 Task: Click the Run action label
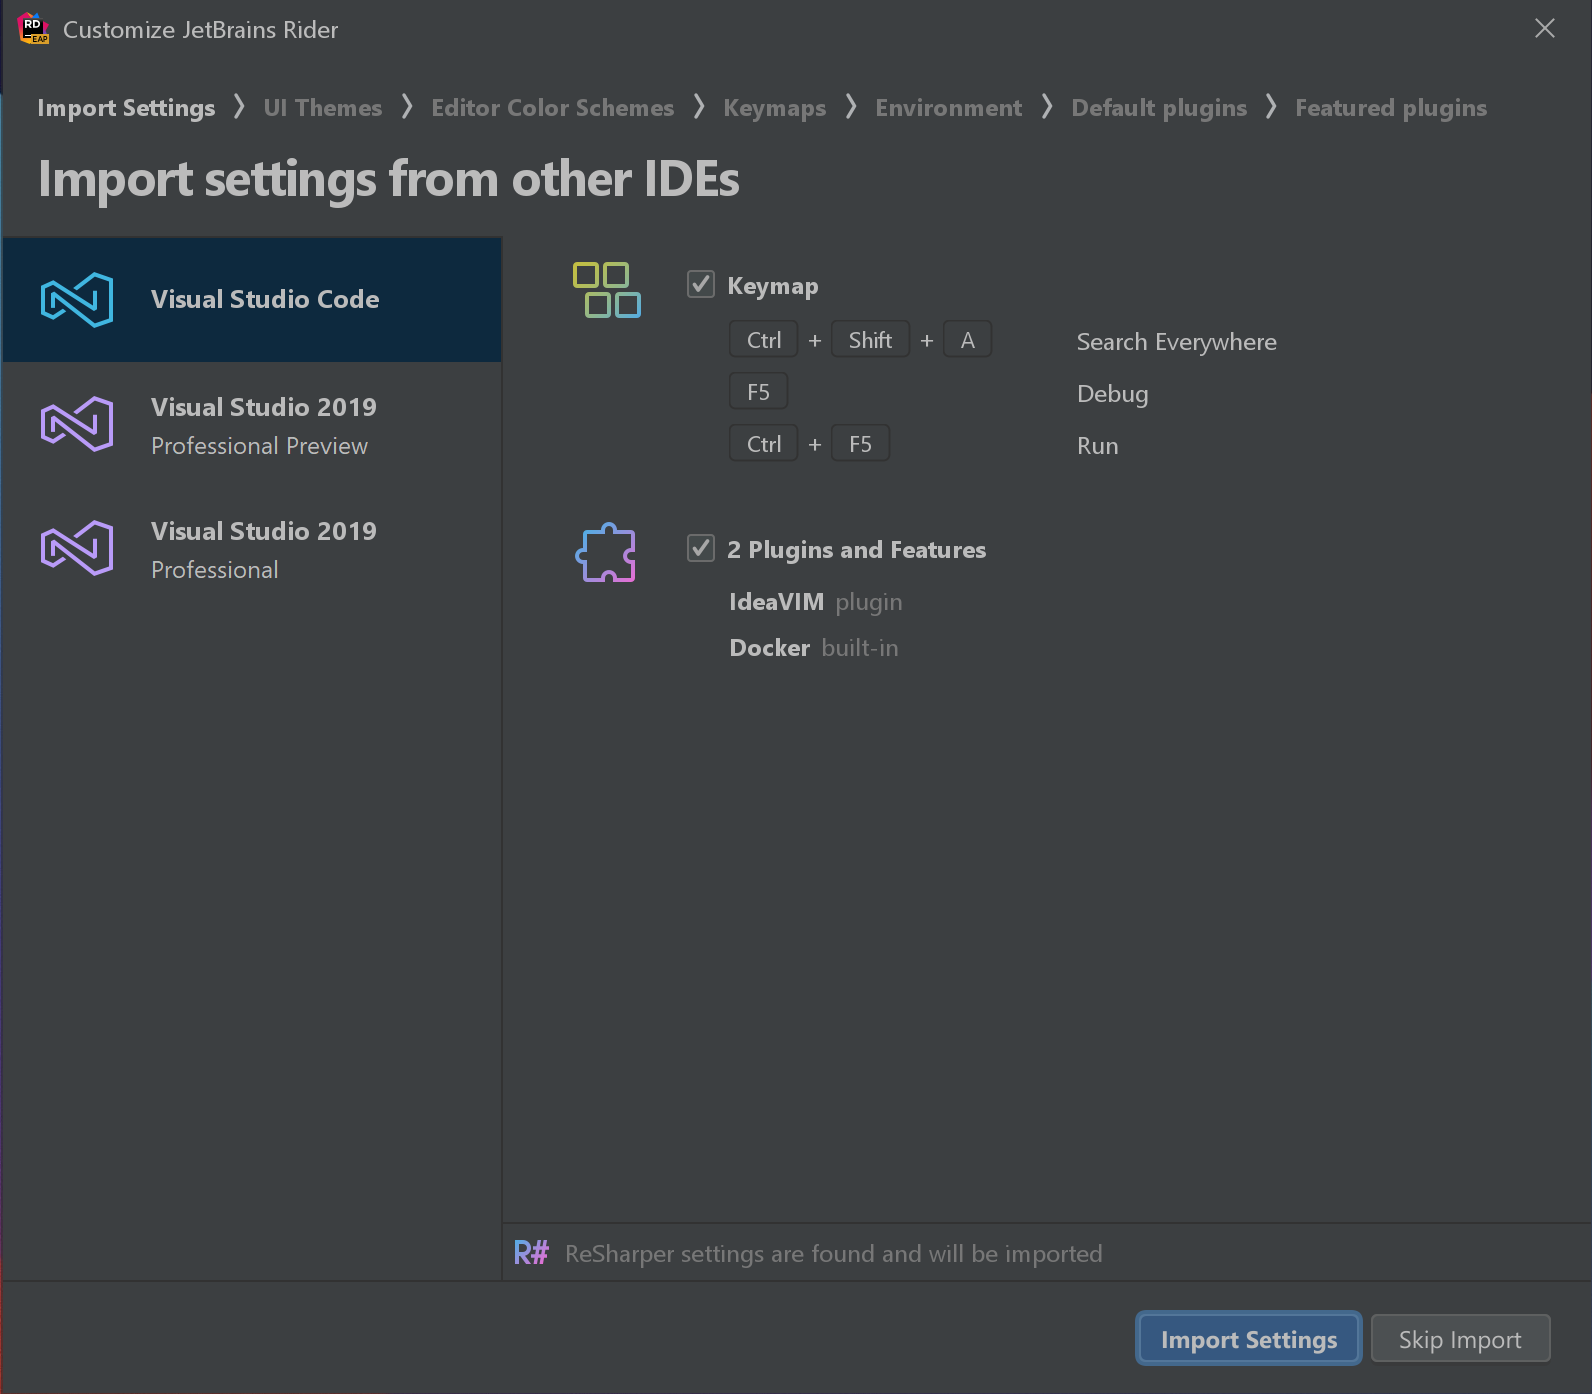coord(1098,446)
